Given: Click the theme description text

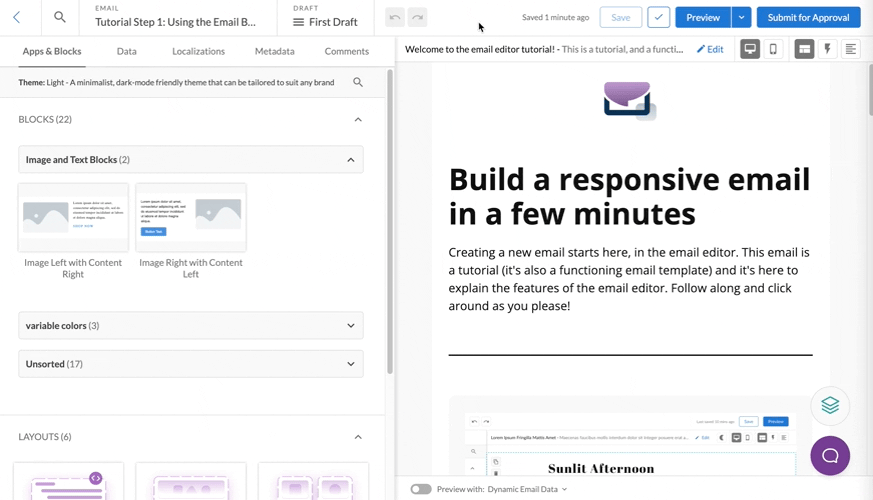Looking at the screenshot, I should pyautogui.click(x=176, y=82).
